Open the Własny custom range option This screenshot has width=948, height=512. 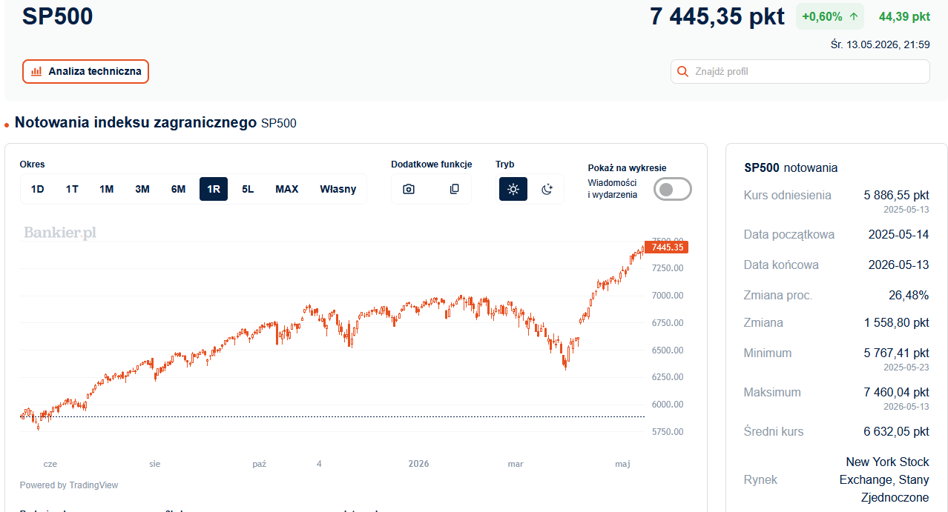click(x=338, y=189)
